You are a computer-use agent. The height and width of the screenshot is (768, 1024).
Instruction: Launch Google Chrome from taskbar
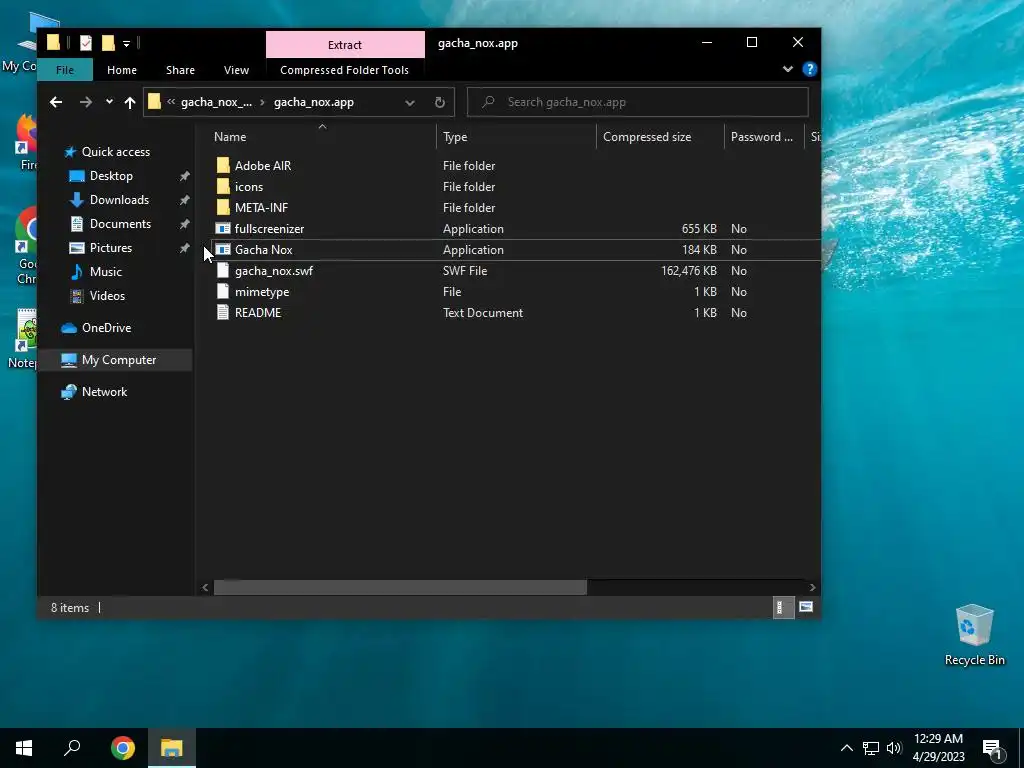123,748
